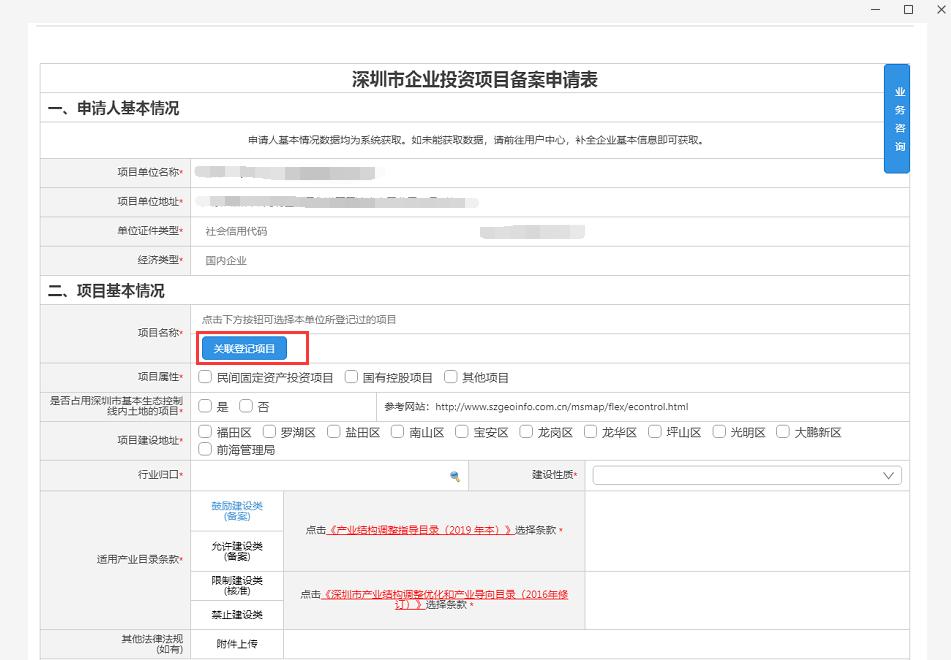Tick the 其他项目 checkbox
Image resolution: width=951 pixels, height=660 pixels.
point(451,377)
